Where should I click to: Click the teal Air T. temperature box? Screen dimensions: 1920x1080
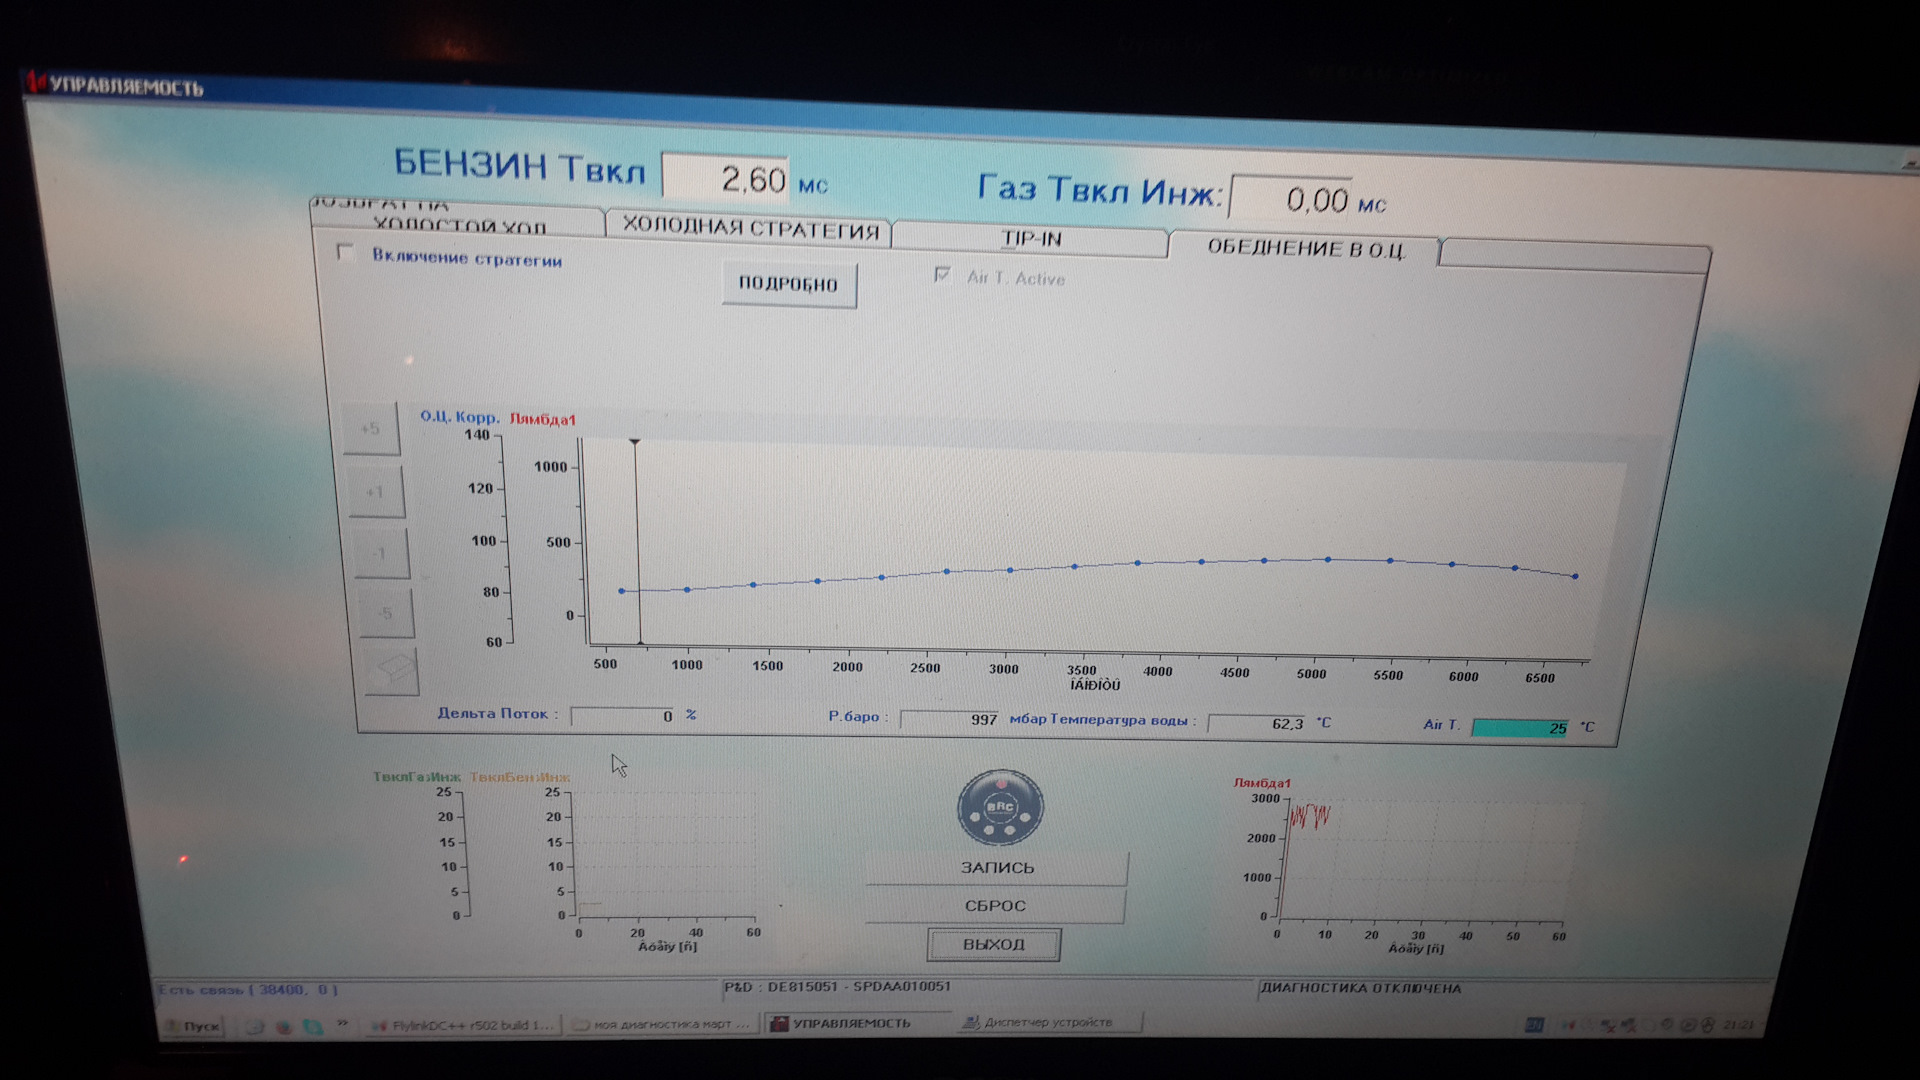point(1519,727)
